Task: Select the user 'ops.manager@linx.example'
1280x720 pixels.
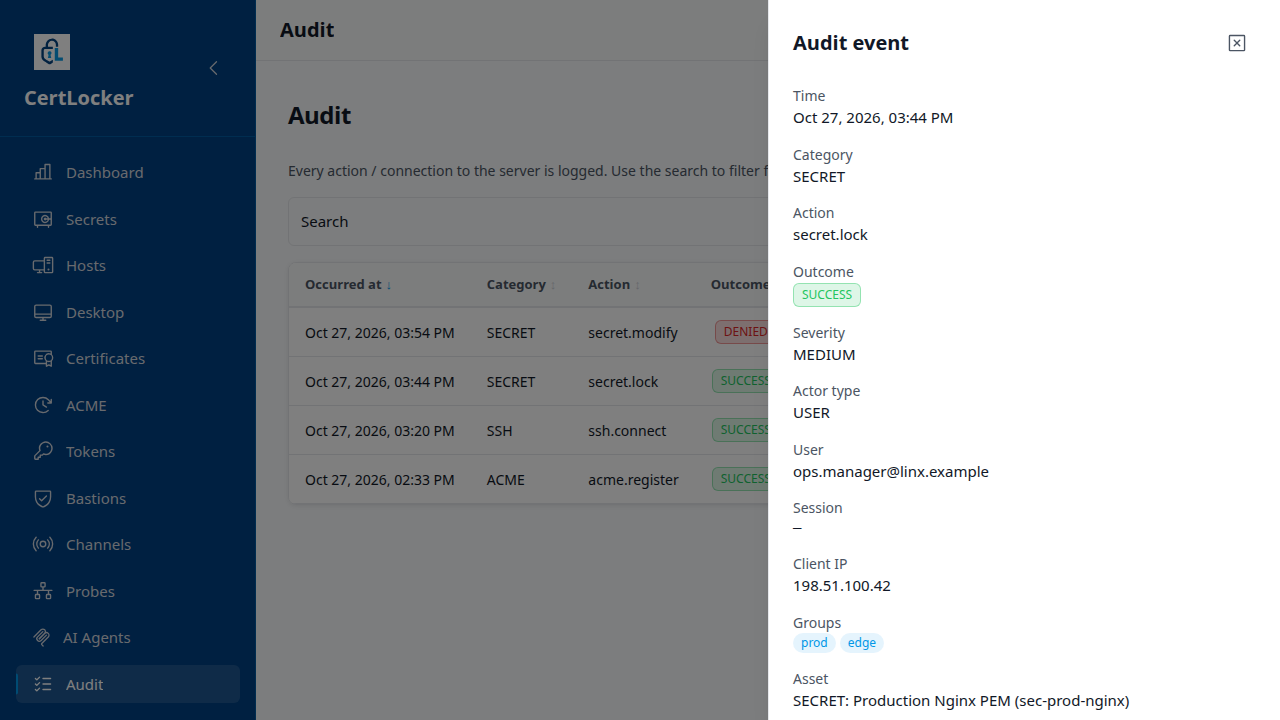Action: [891, 471]
